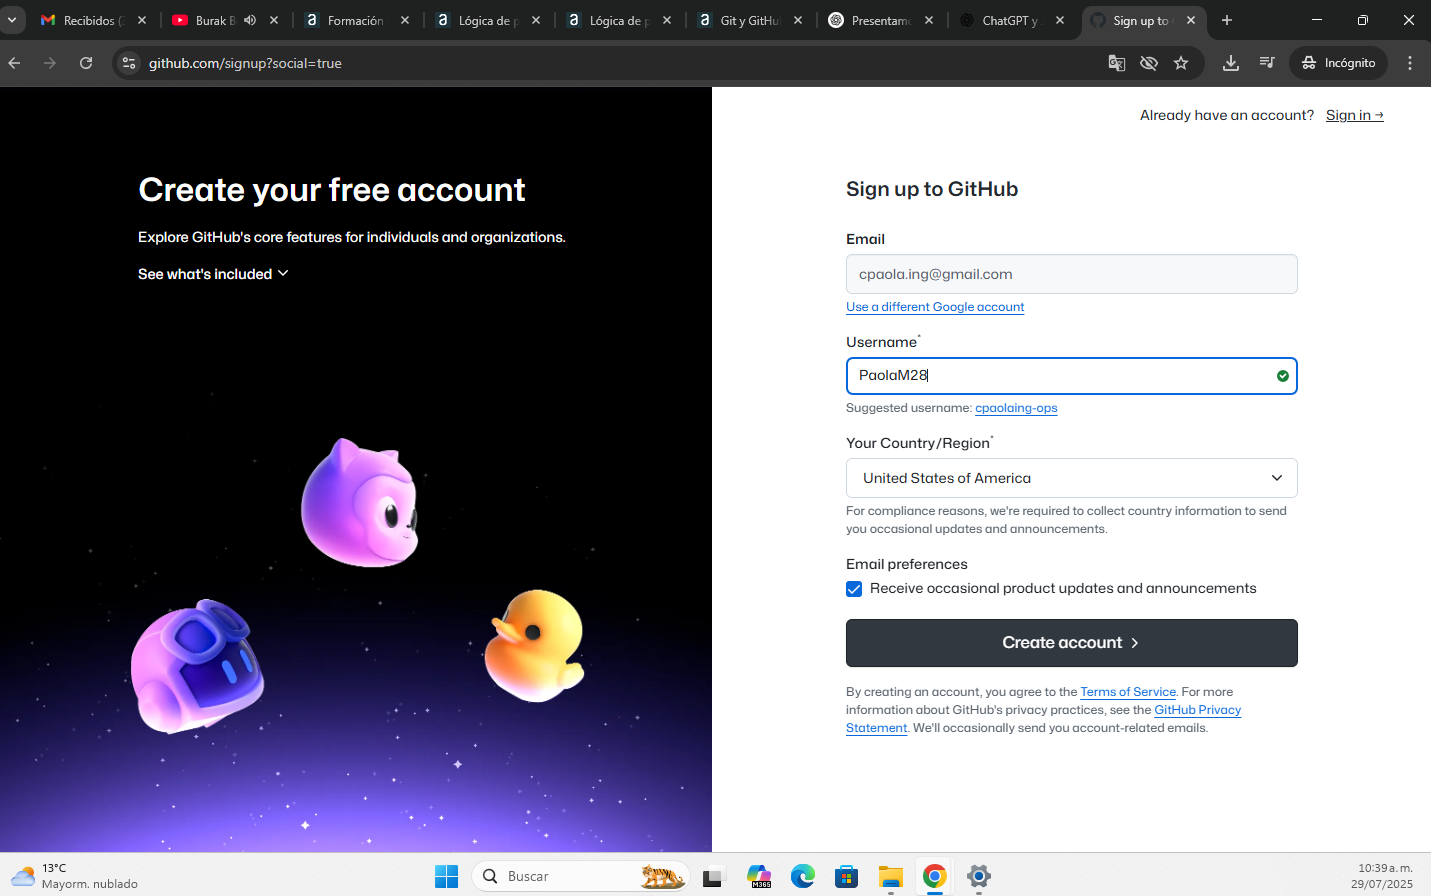Uncheck Receive occasional product updates checkbox

854,589
